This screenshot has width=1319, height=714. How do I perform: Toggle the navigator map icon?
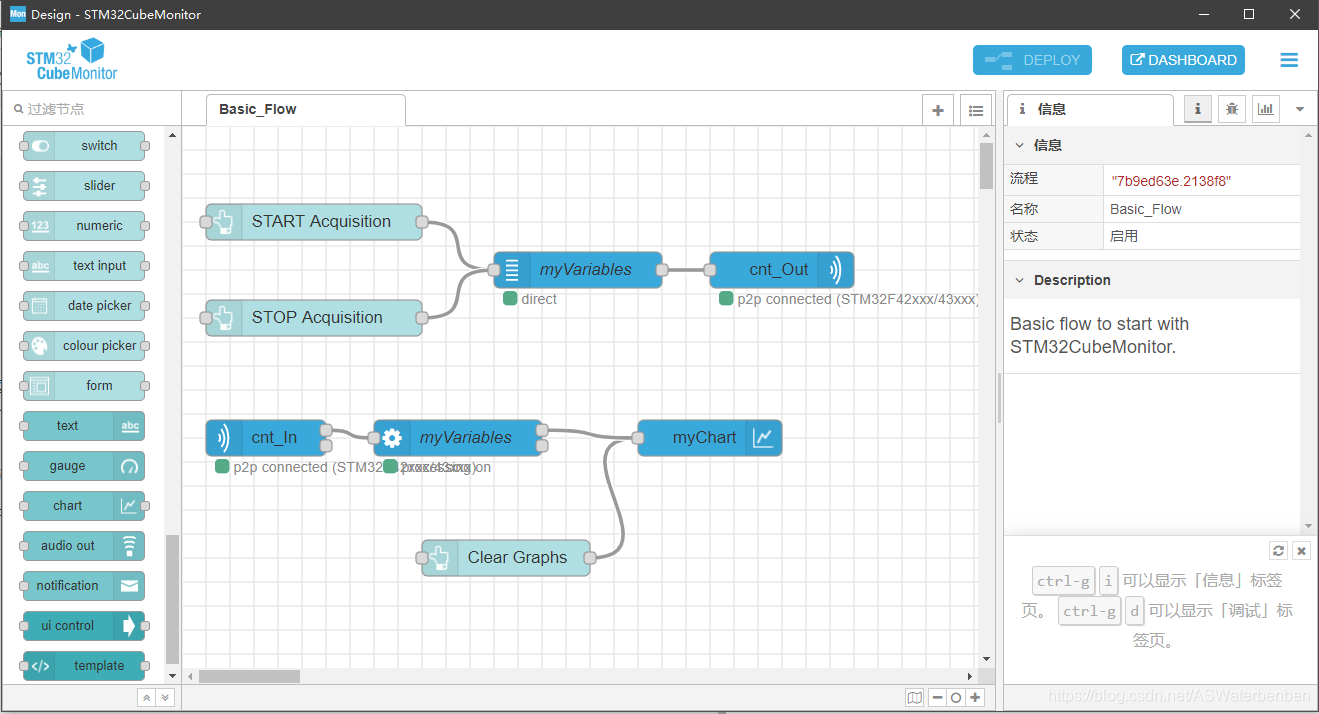(x=914, y=698)
